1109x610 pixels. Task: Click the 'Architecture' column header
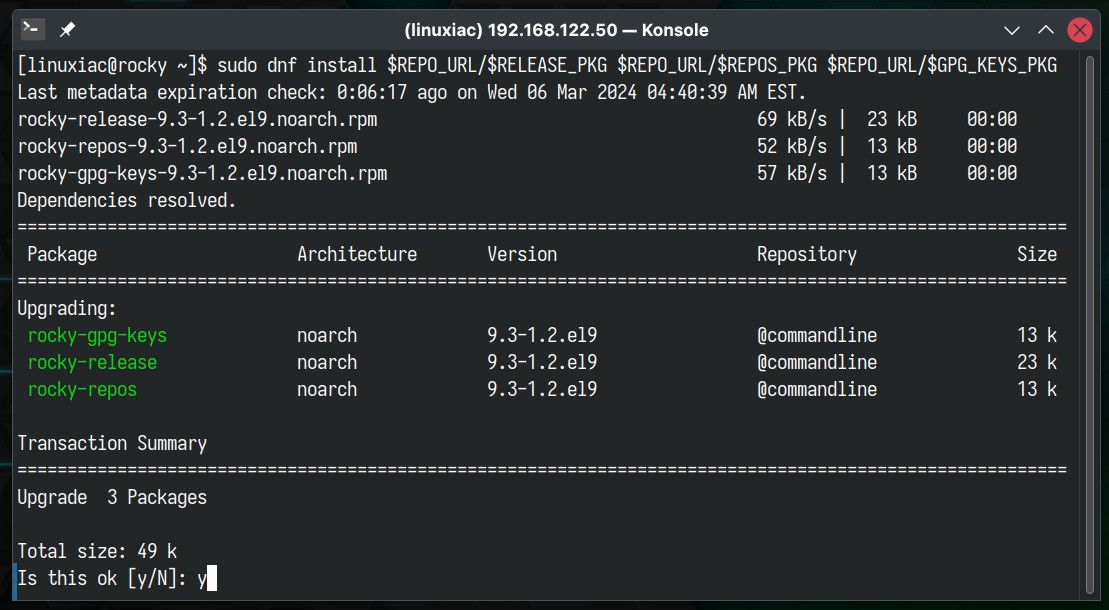[x=357, y=254]
